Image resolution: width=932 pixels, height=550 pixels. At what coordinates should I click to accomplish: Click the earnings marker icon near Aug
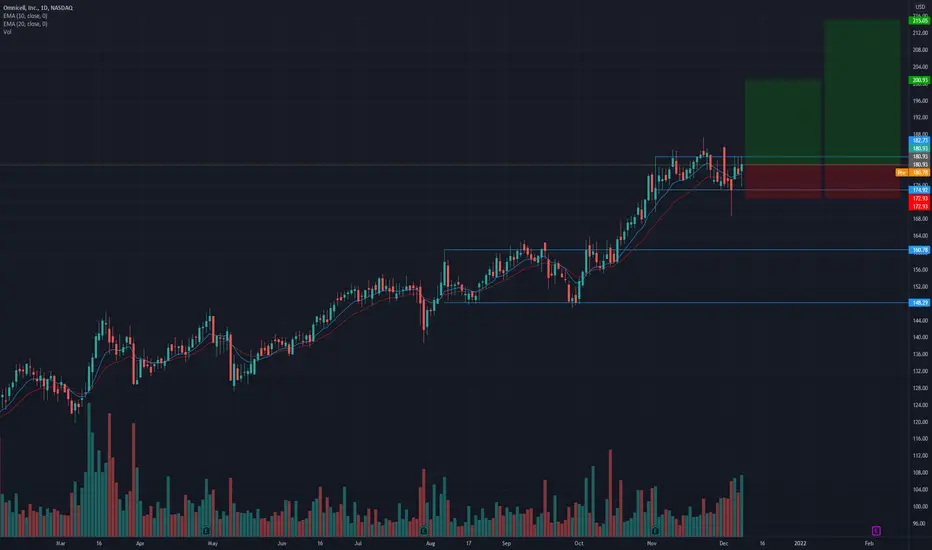(x=423, y=530)
